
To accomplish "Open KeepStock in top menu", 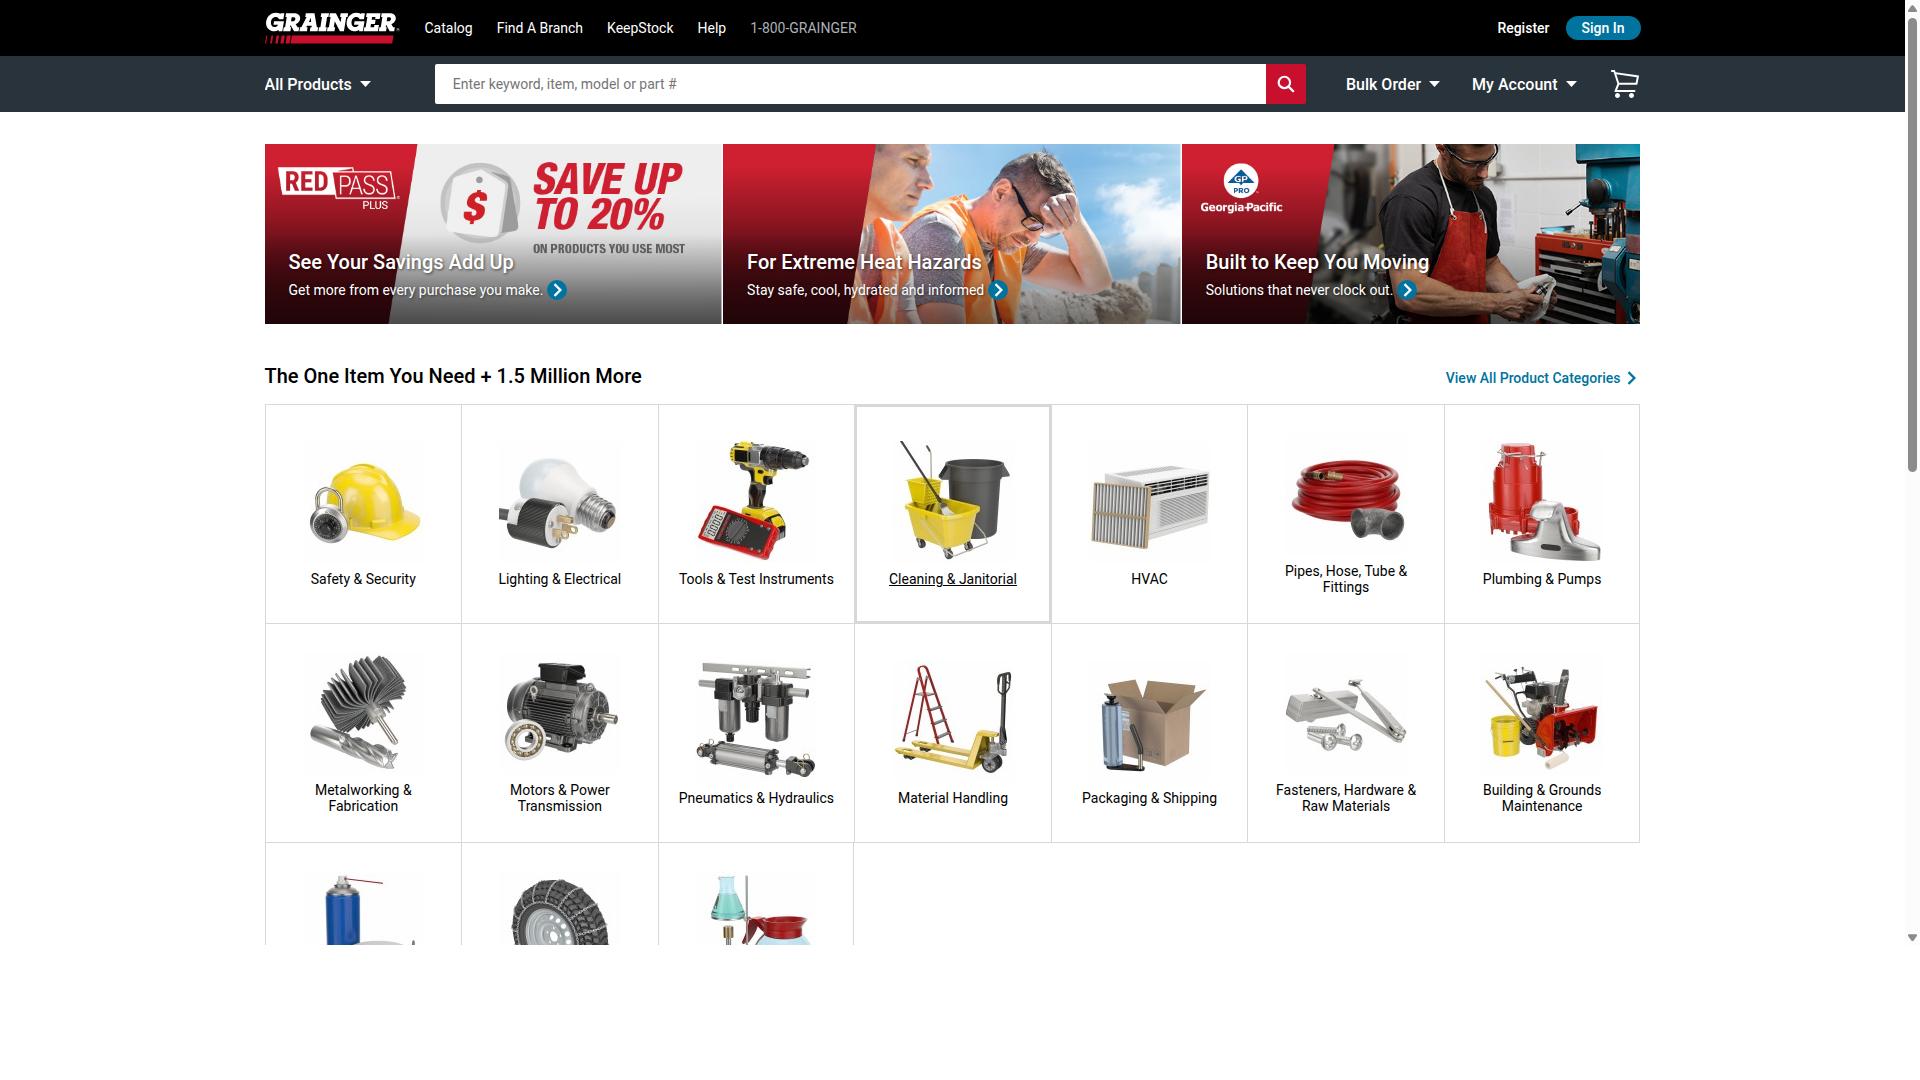I will click(640, 28).
